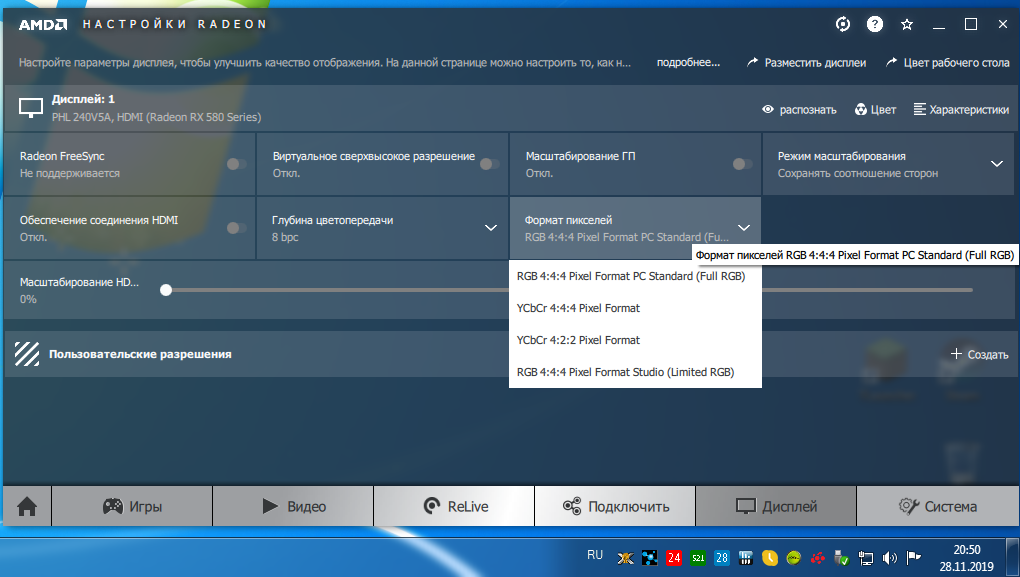Open the Видео tab
The image size is (1020, 577).
coord(293,506)
